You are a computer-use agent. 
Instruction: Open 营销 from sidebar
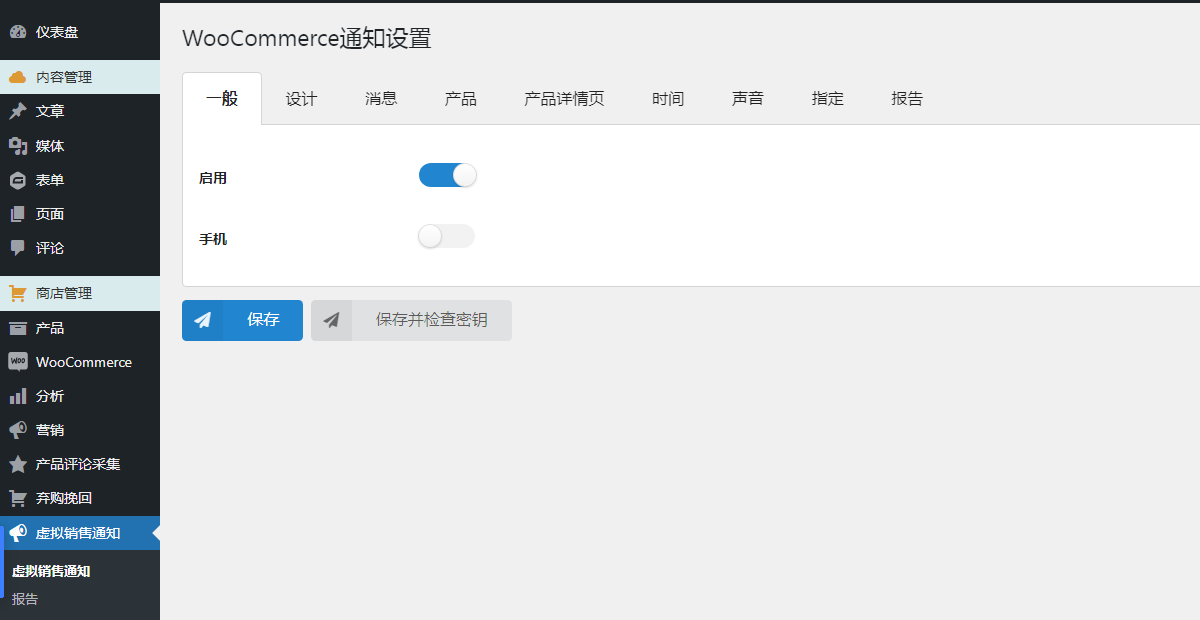coord(80,430)
